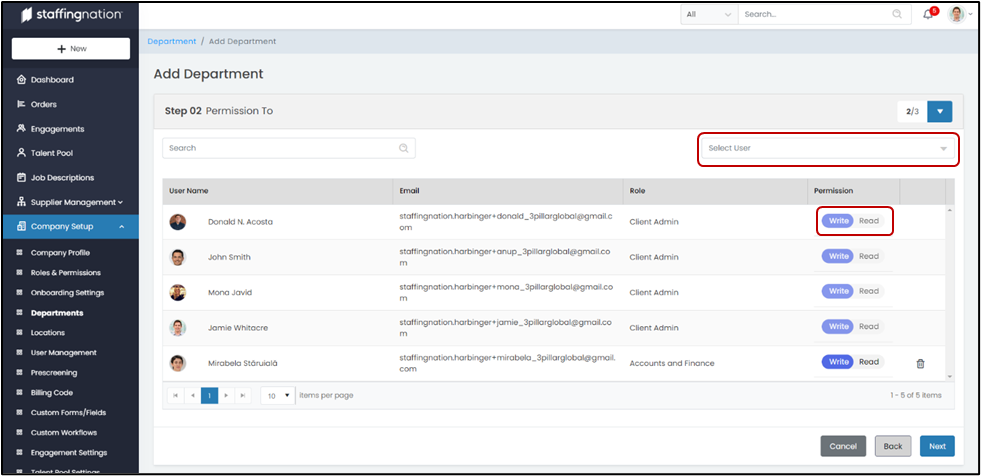The height and width of the screenshot is (476, 981).
Task: Click Mona Javid's avatar
Action: (178, 292)
